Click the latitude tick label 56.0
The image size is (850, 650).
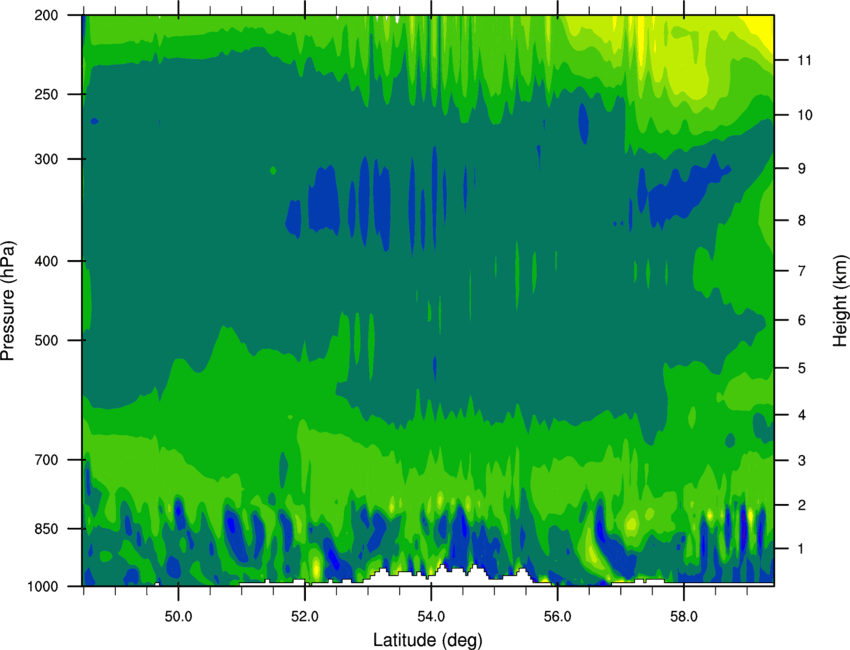point(558,616)
